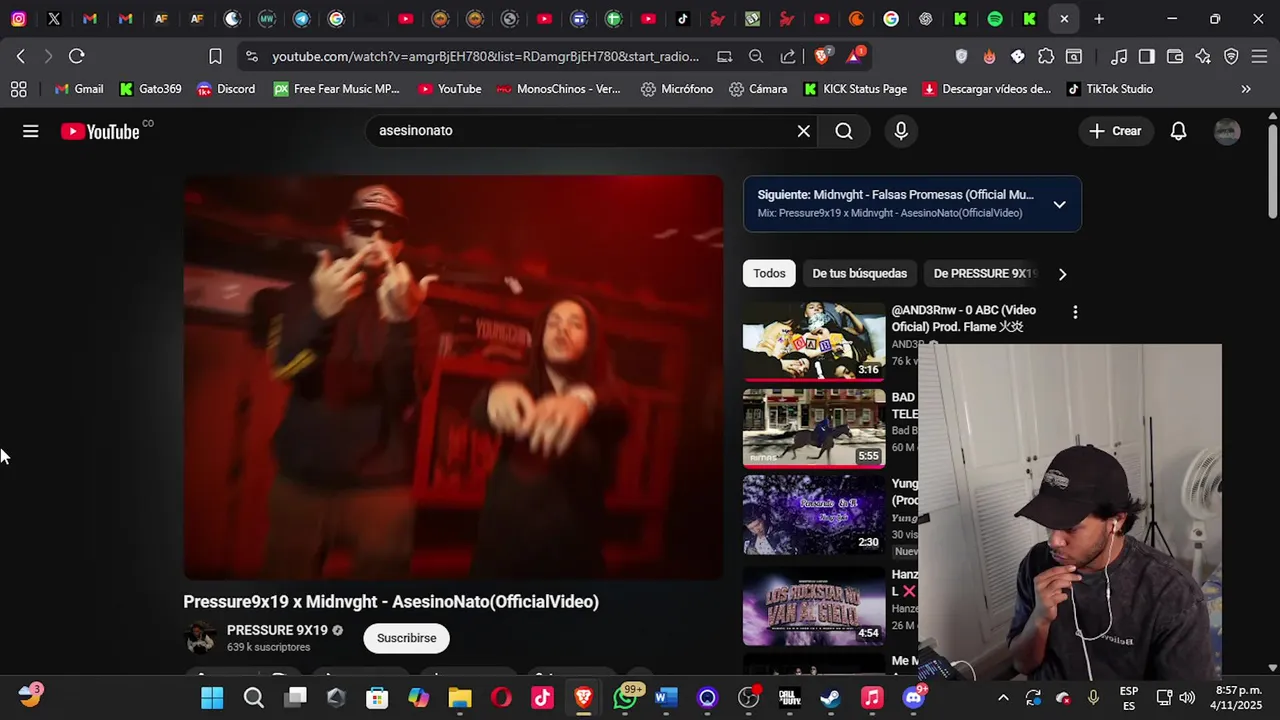Show hidden system tray icons
This screenshot has height=720, width=1280.
pos(1003,697)
